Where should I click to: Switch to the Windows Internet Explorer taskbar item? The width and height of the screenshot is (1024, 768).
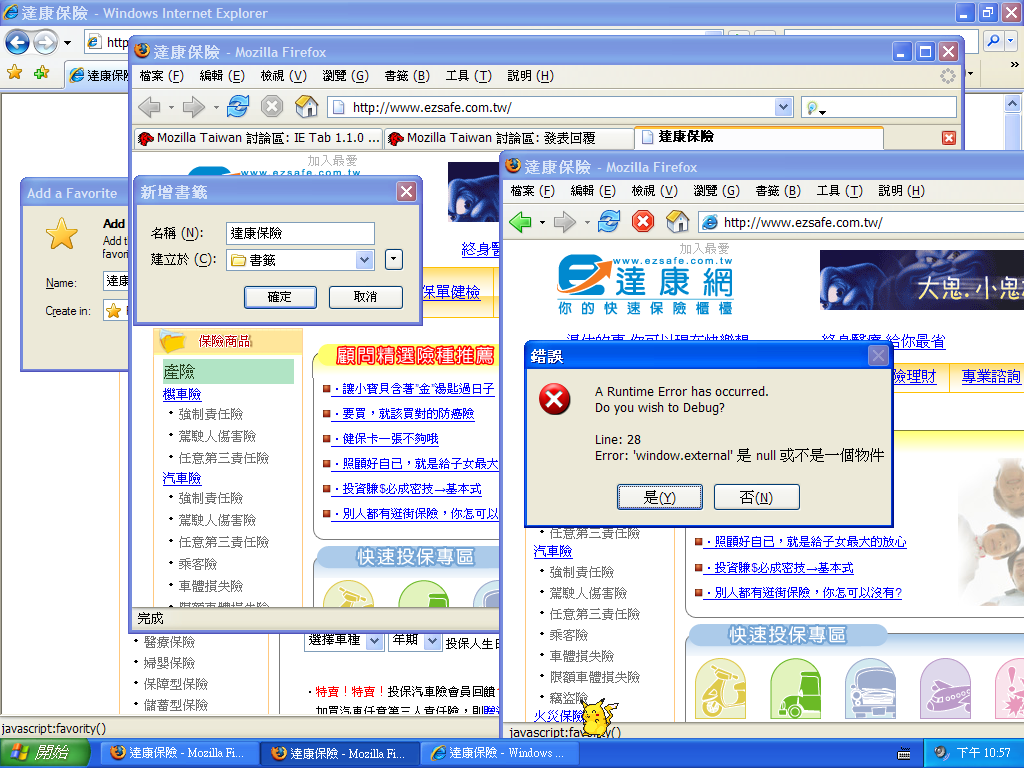click(x=499, y=753)
